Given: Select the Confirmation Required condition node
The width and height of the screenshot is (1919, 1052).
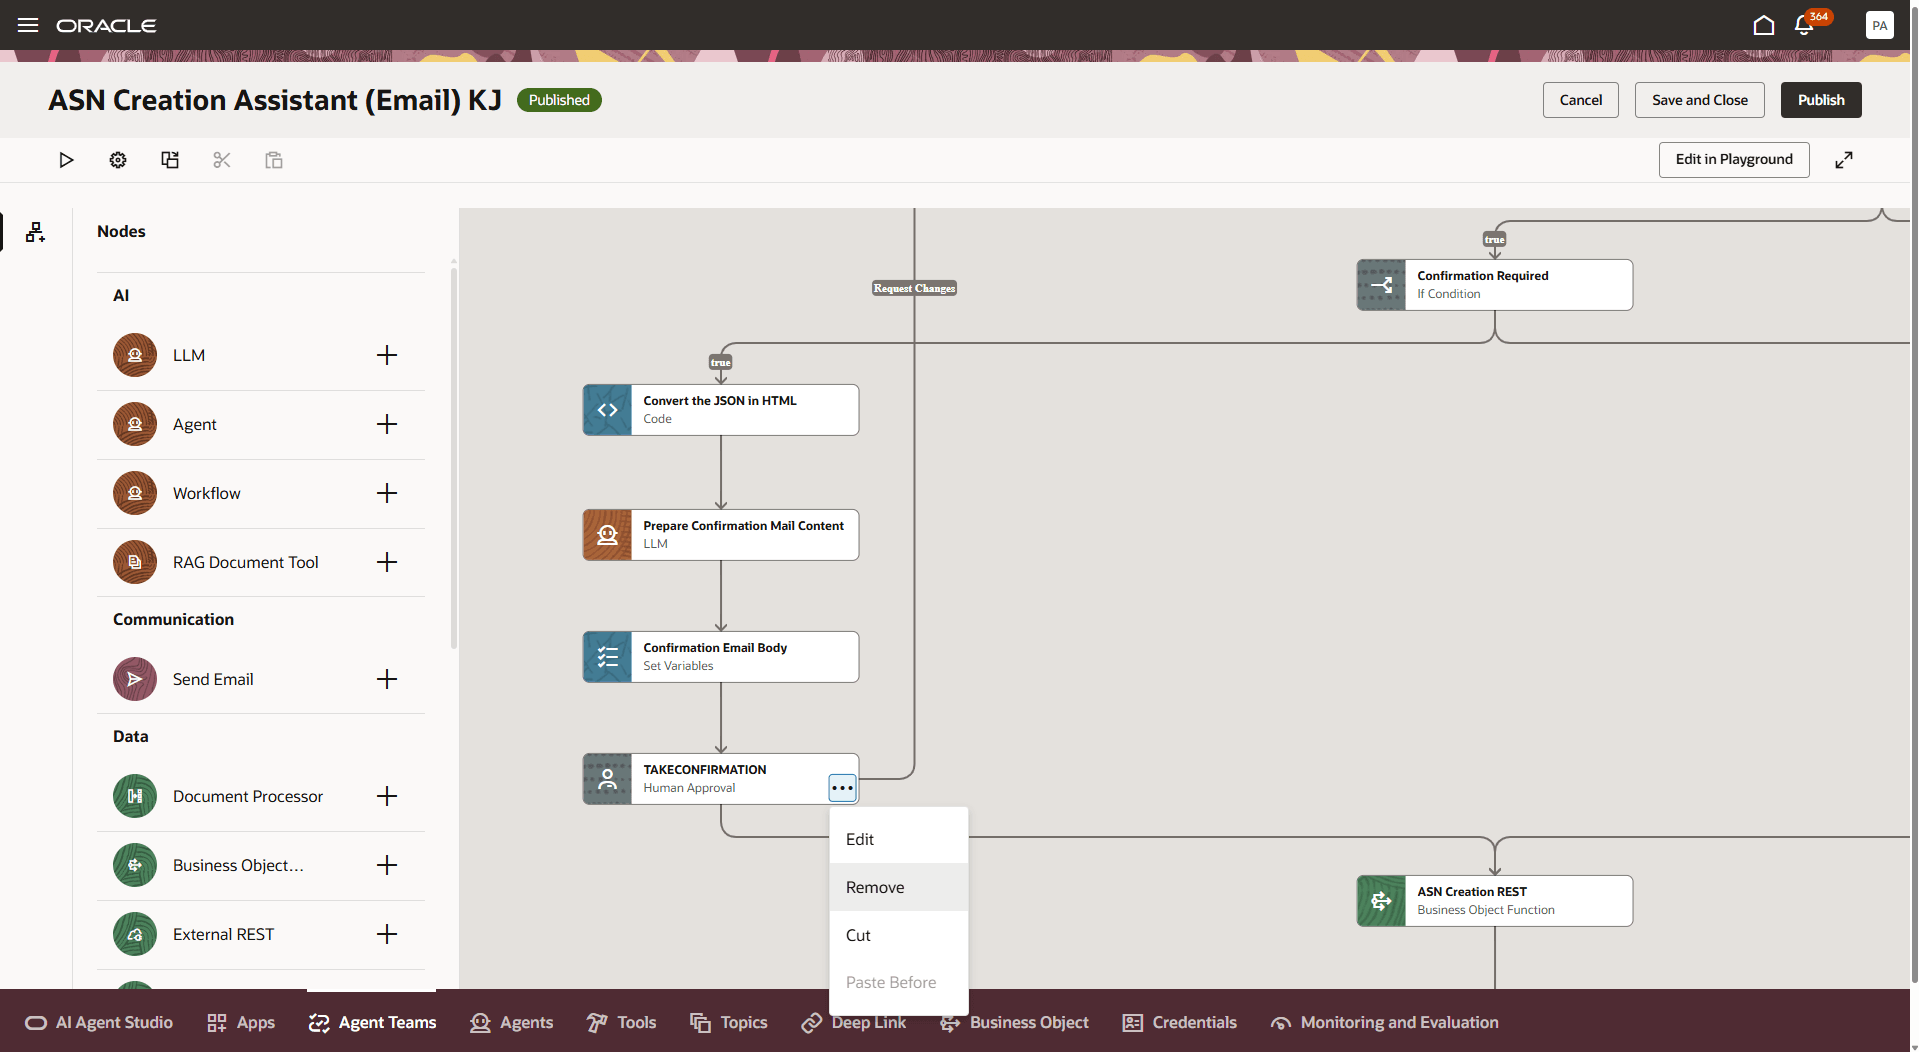Looking at the screenshot, I should tap(1495, 285).
